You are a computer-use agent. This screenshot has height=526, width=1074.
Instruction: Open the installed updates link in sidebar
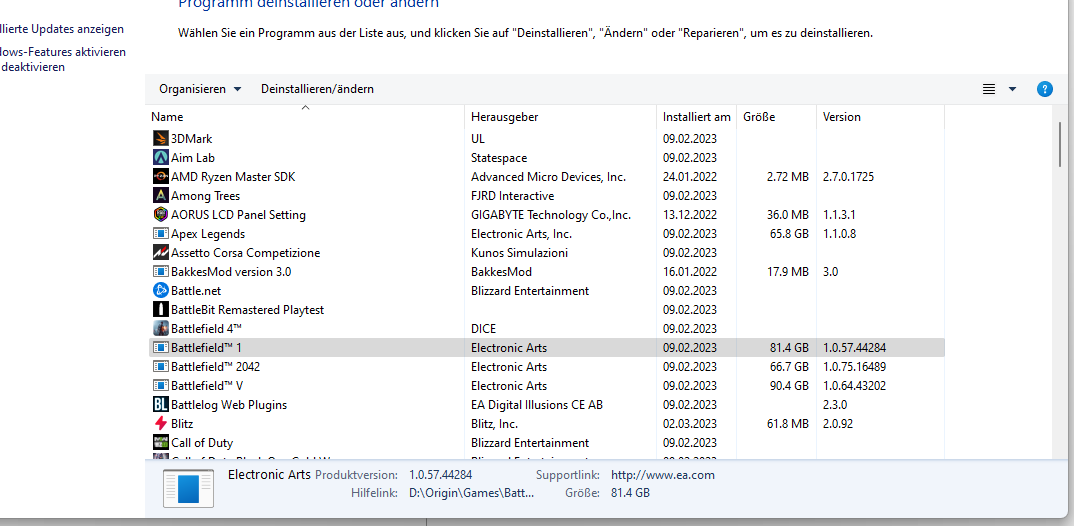tap(62, 29)
